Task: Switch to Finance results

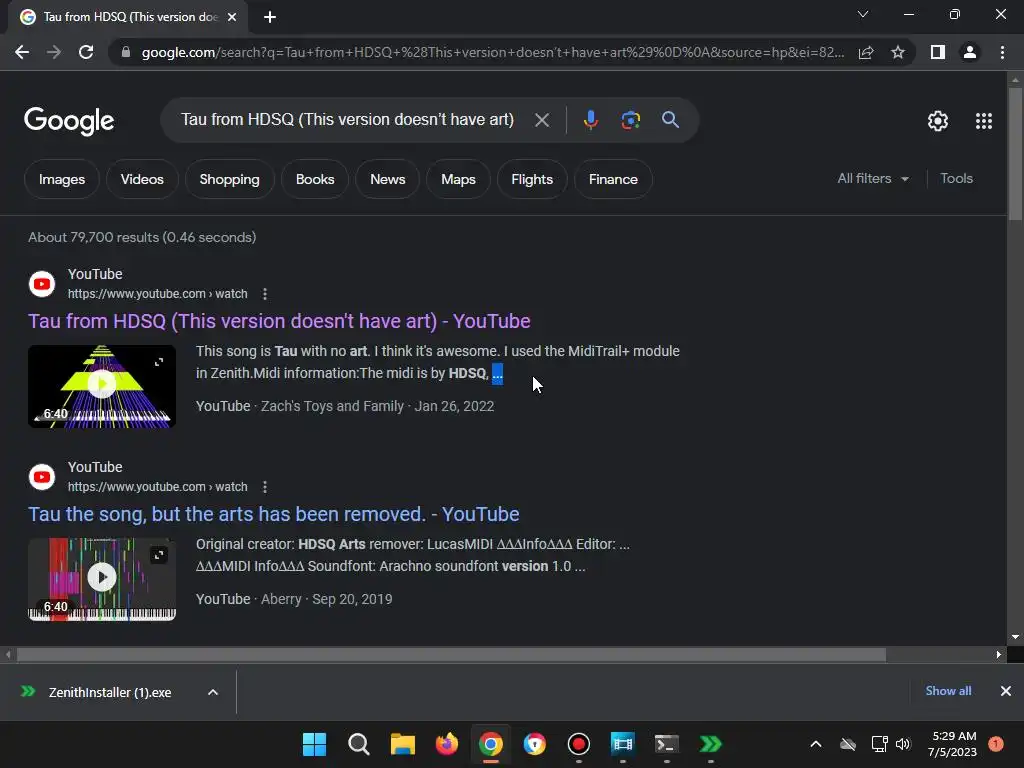Action: click(613, 179)
